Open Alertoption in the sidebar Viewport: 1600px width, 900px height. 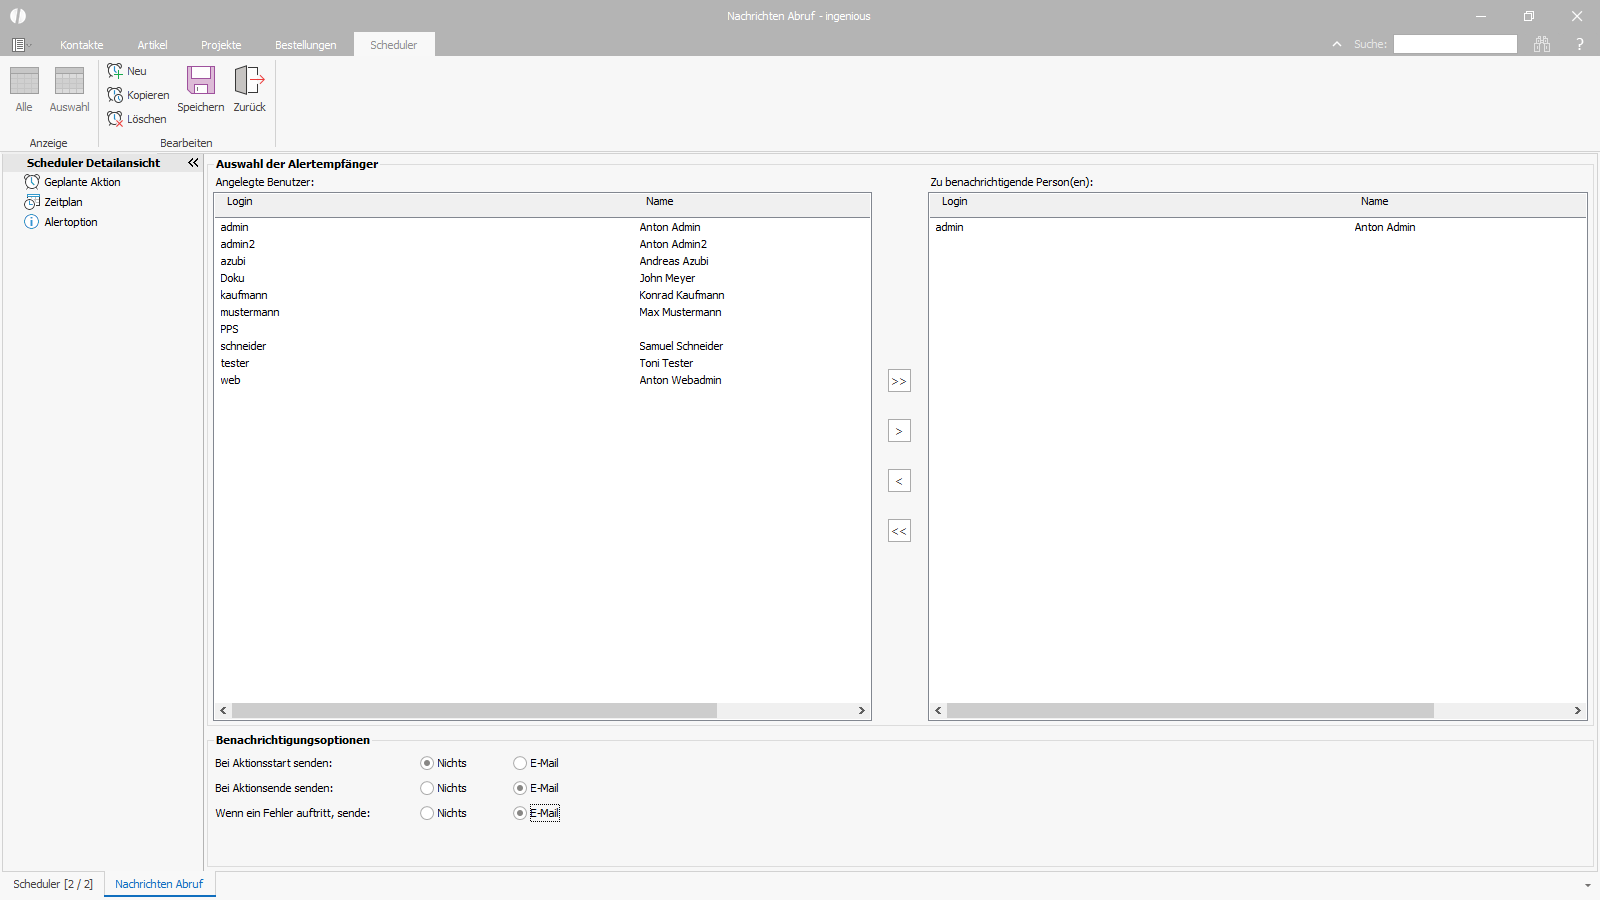coord(60,222)
